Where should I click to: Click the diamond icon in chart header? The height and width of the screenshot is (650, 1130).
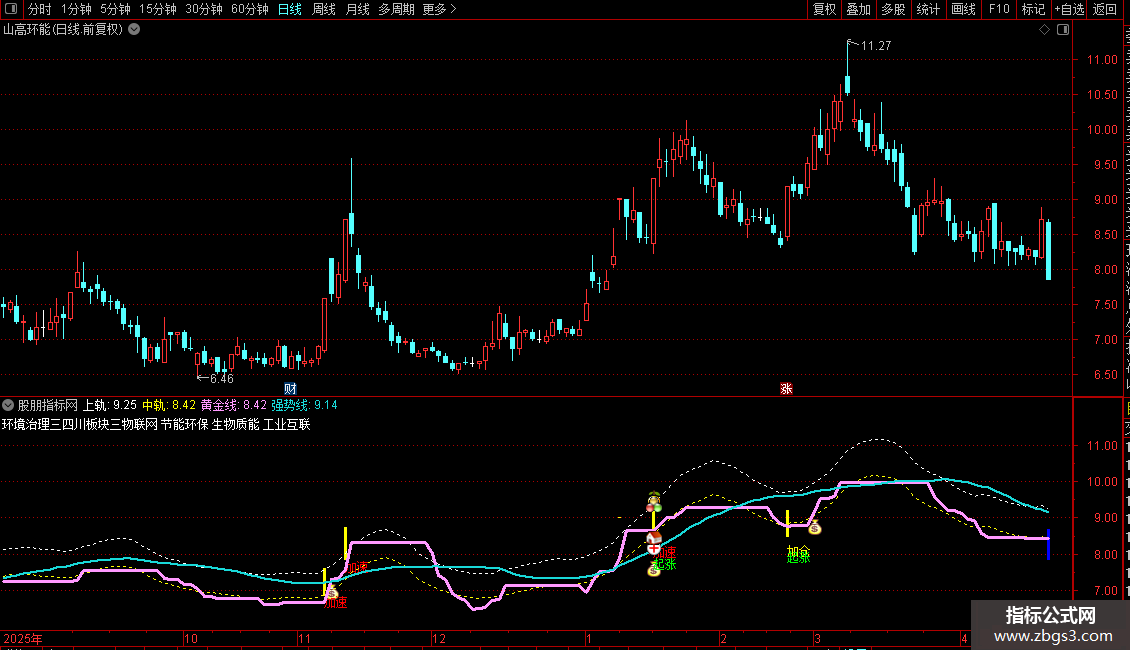[1044, 30]
